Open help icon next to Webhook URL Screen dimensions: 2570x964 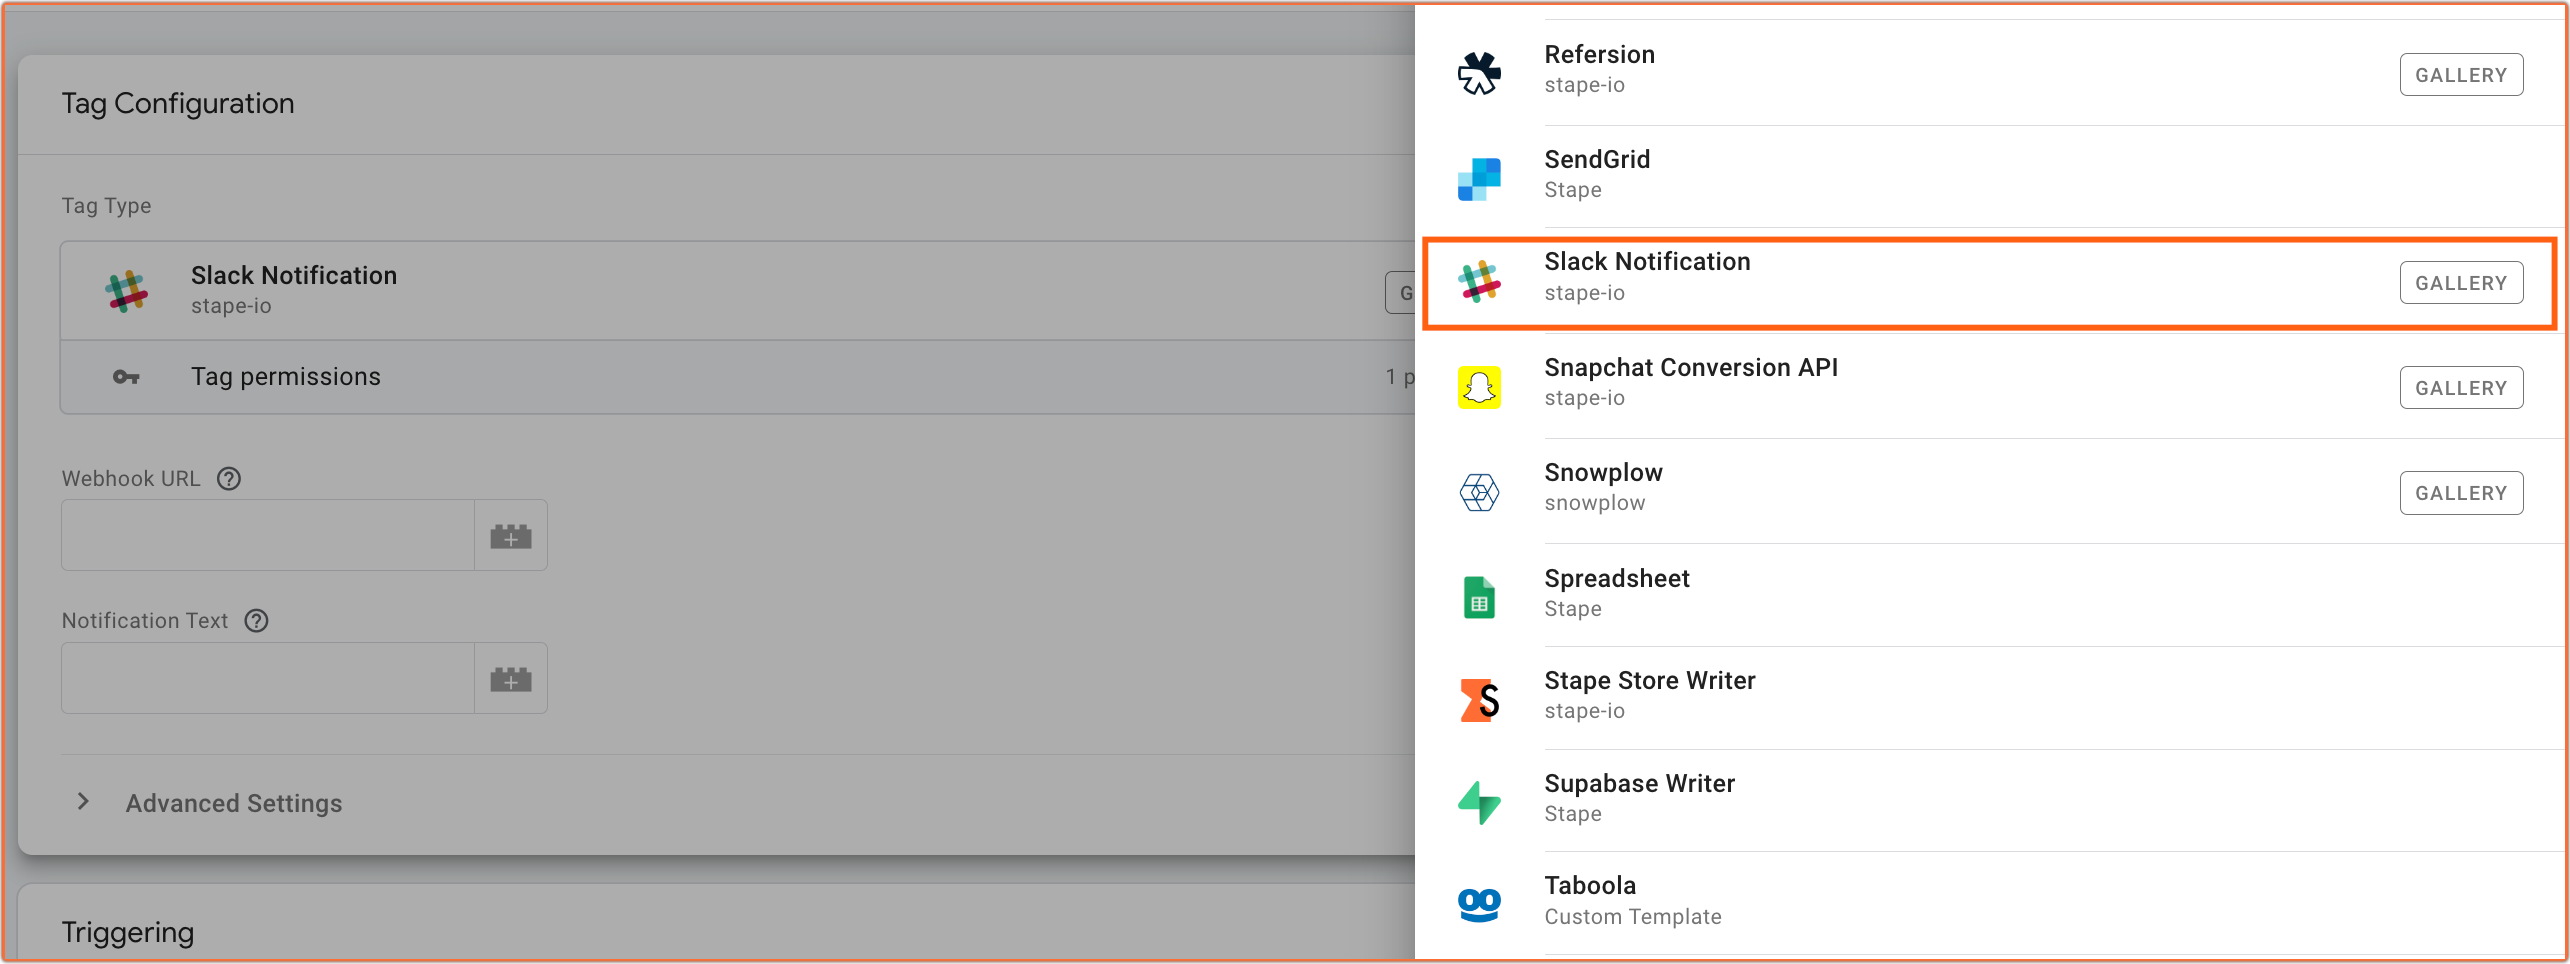(x=229, y=479)
